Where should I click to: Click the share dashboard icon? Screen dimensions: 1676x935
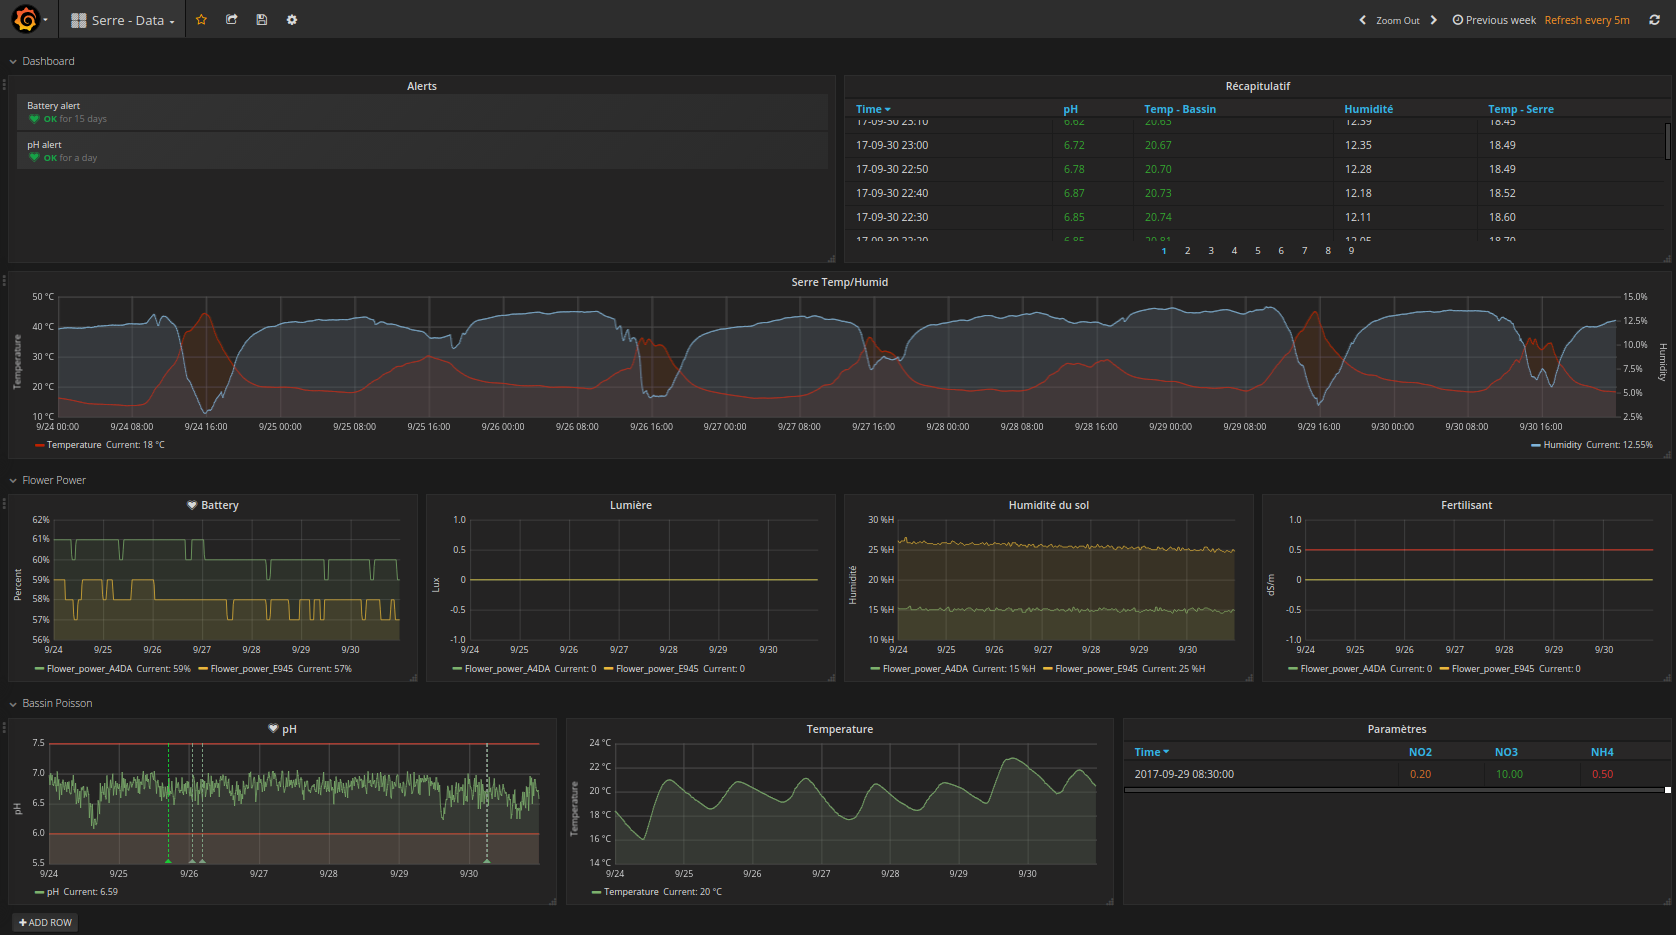pos(232,20)
